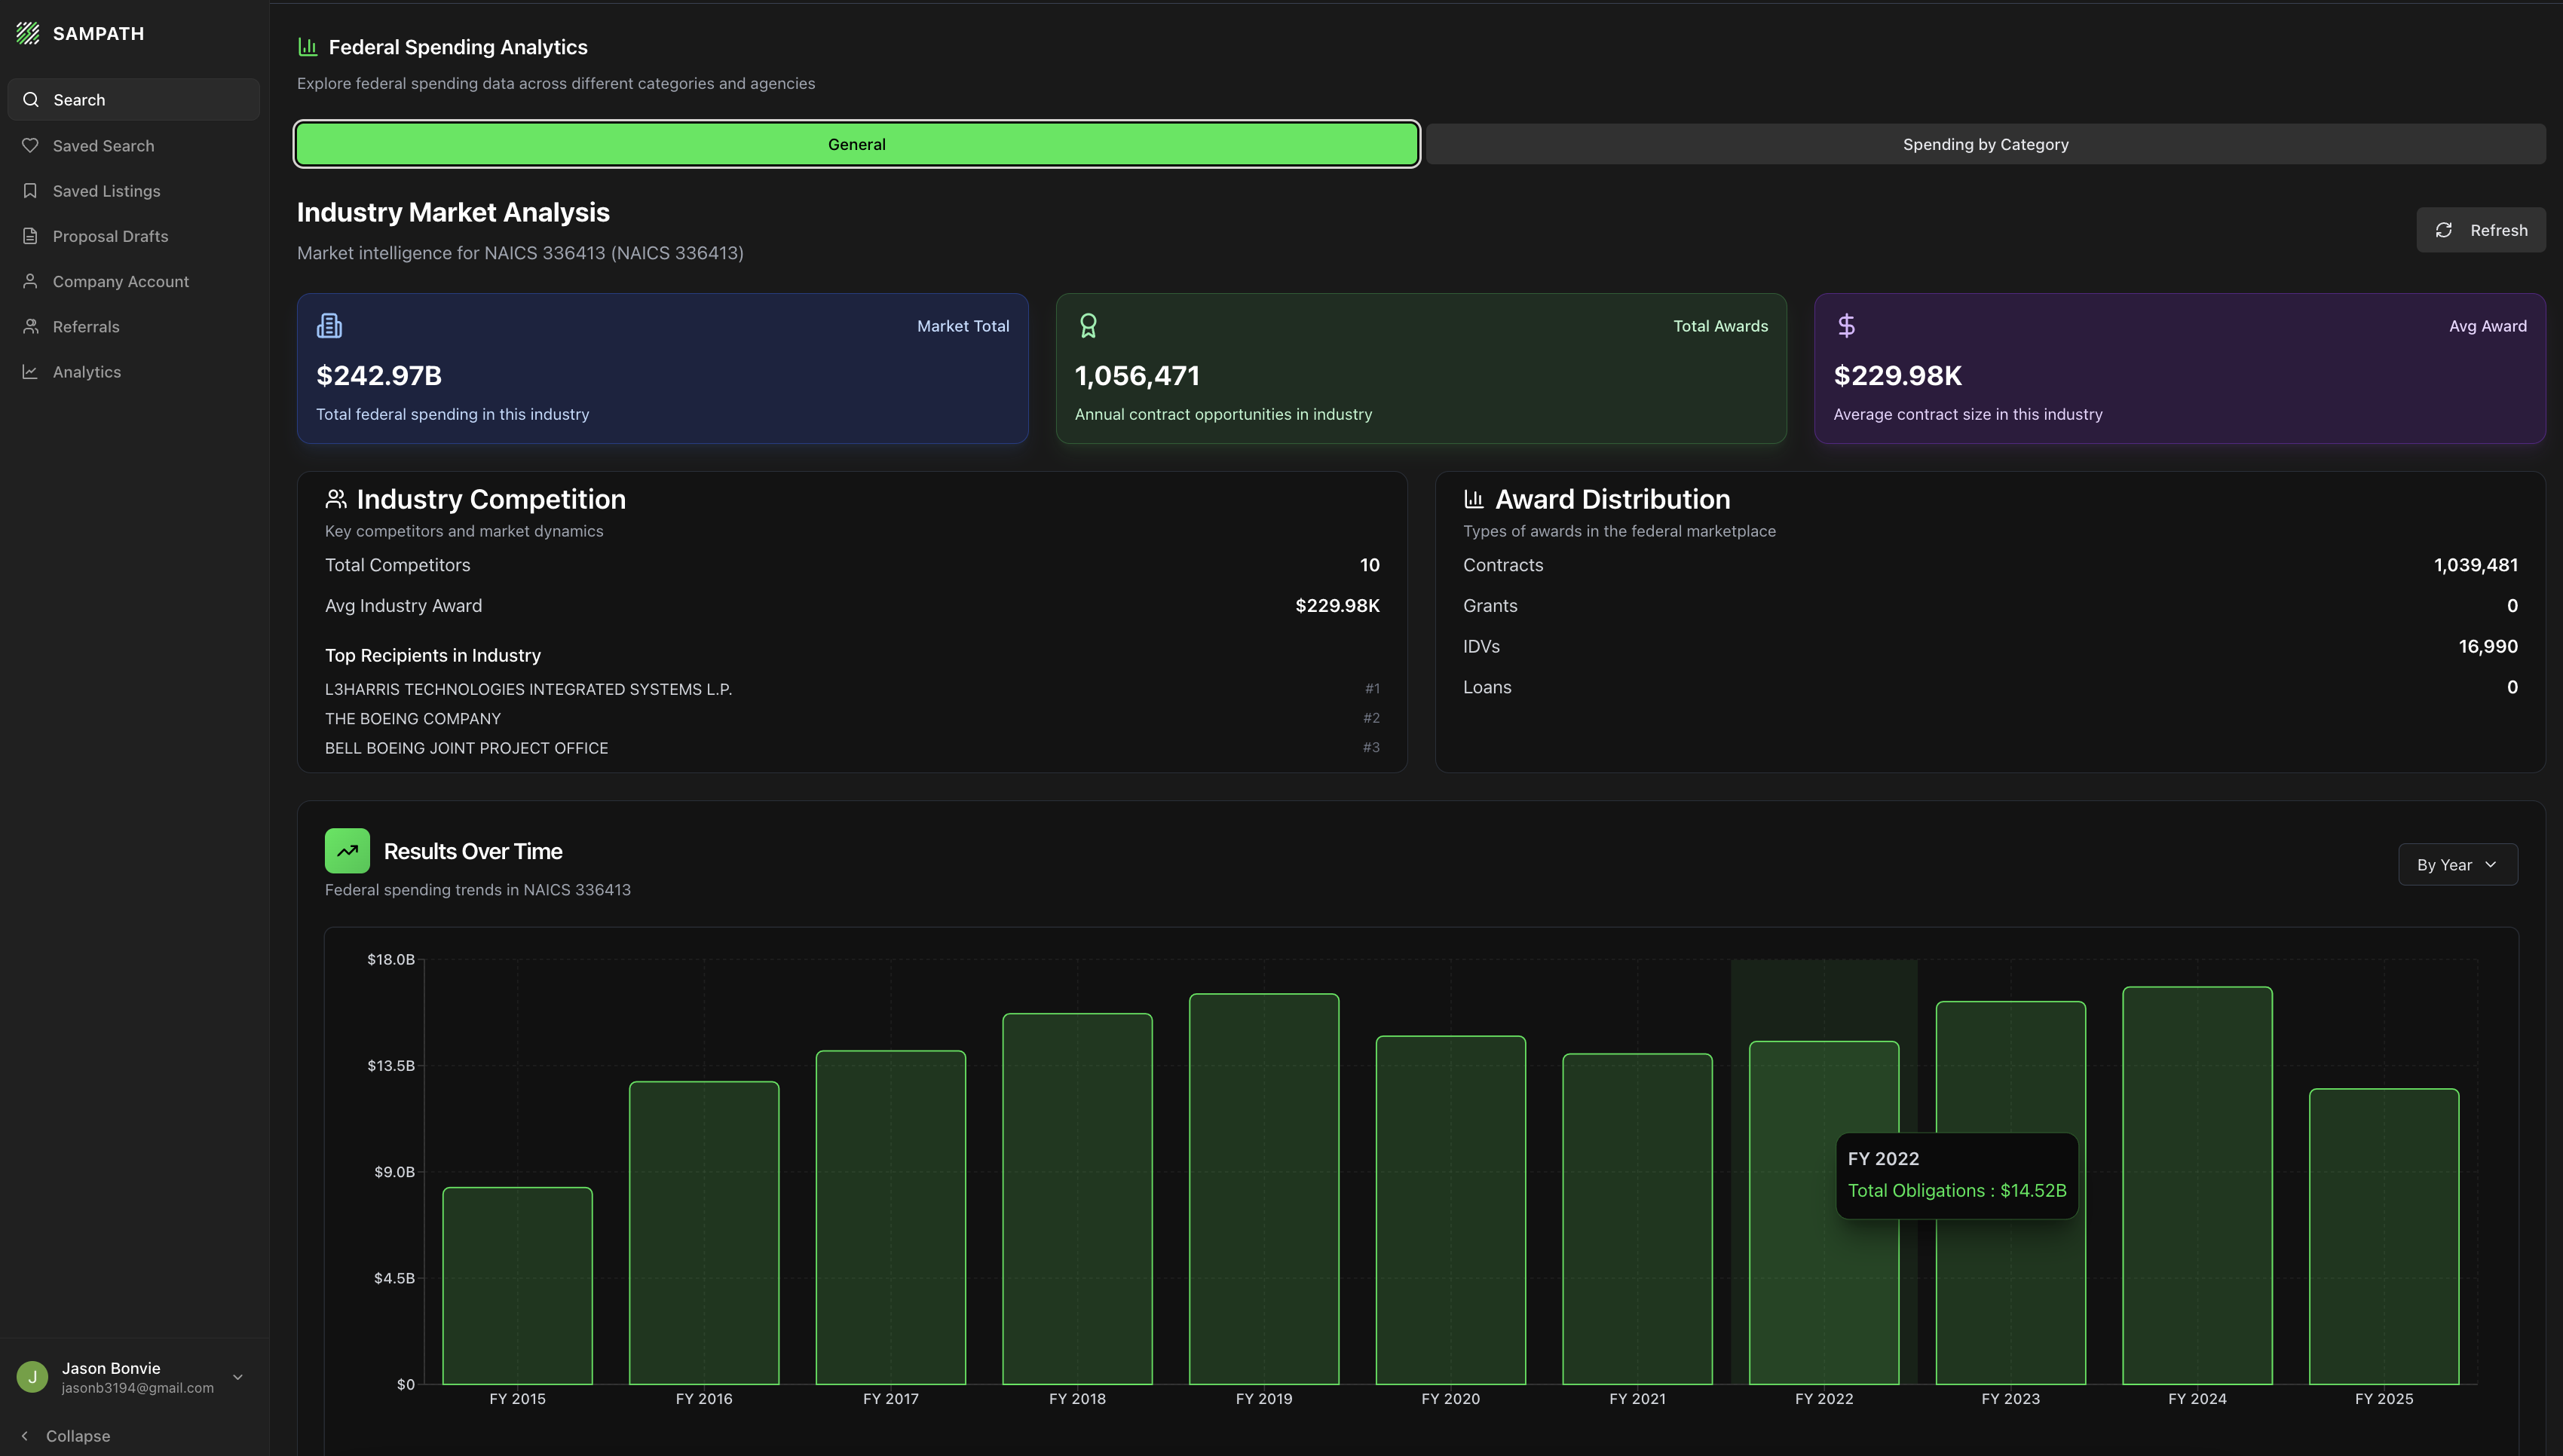
Task: Click the Saved Listings bookmark icon
Action: (x=30, y=191)
